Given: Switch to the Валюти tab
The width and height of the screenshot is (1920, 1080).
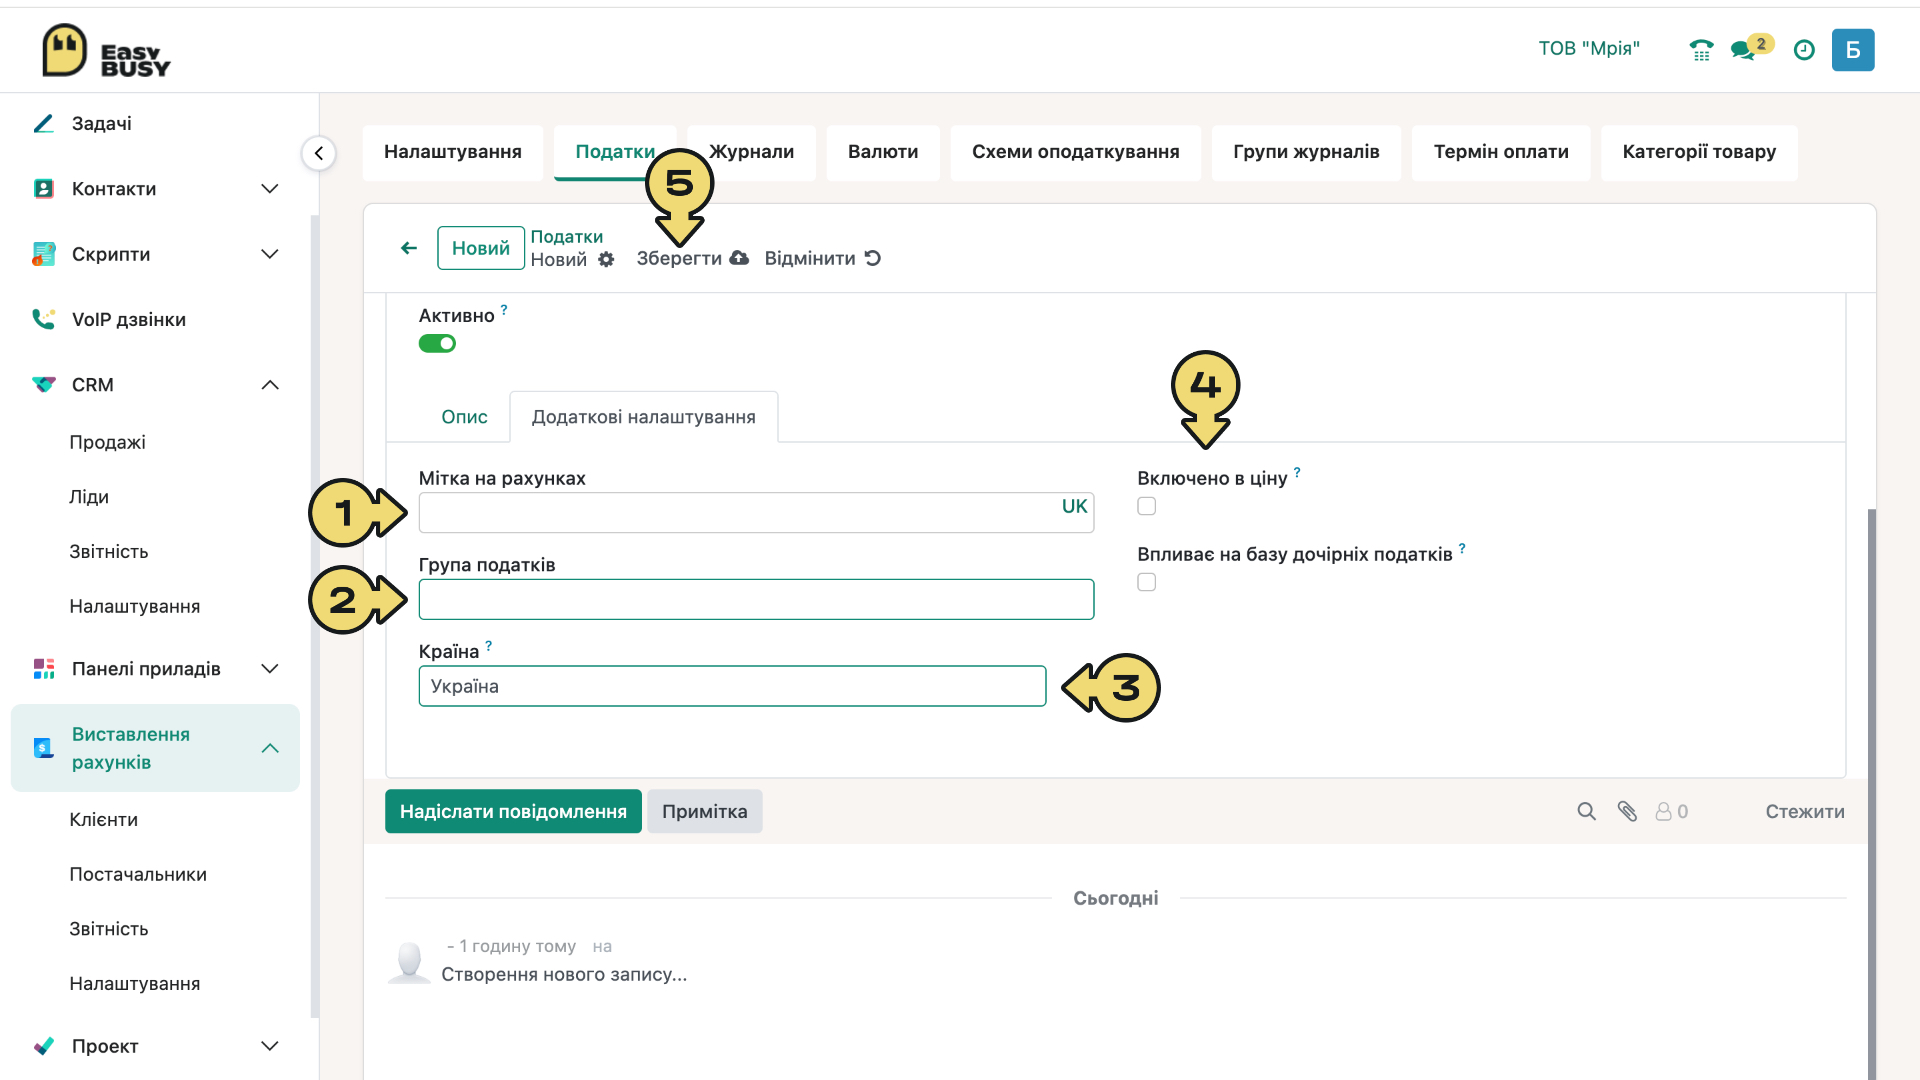Looking at the screenshot, I should tap(883, 152).
